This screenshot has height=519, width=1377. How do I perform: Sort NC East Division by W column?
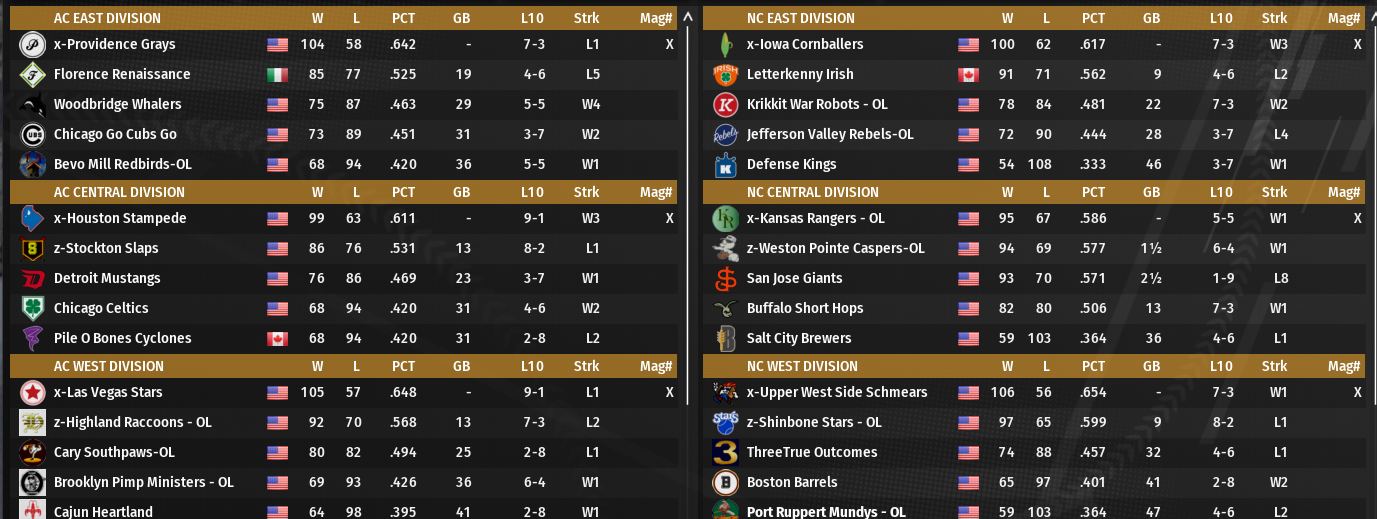[1008, 19]
